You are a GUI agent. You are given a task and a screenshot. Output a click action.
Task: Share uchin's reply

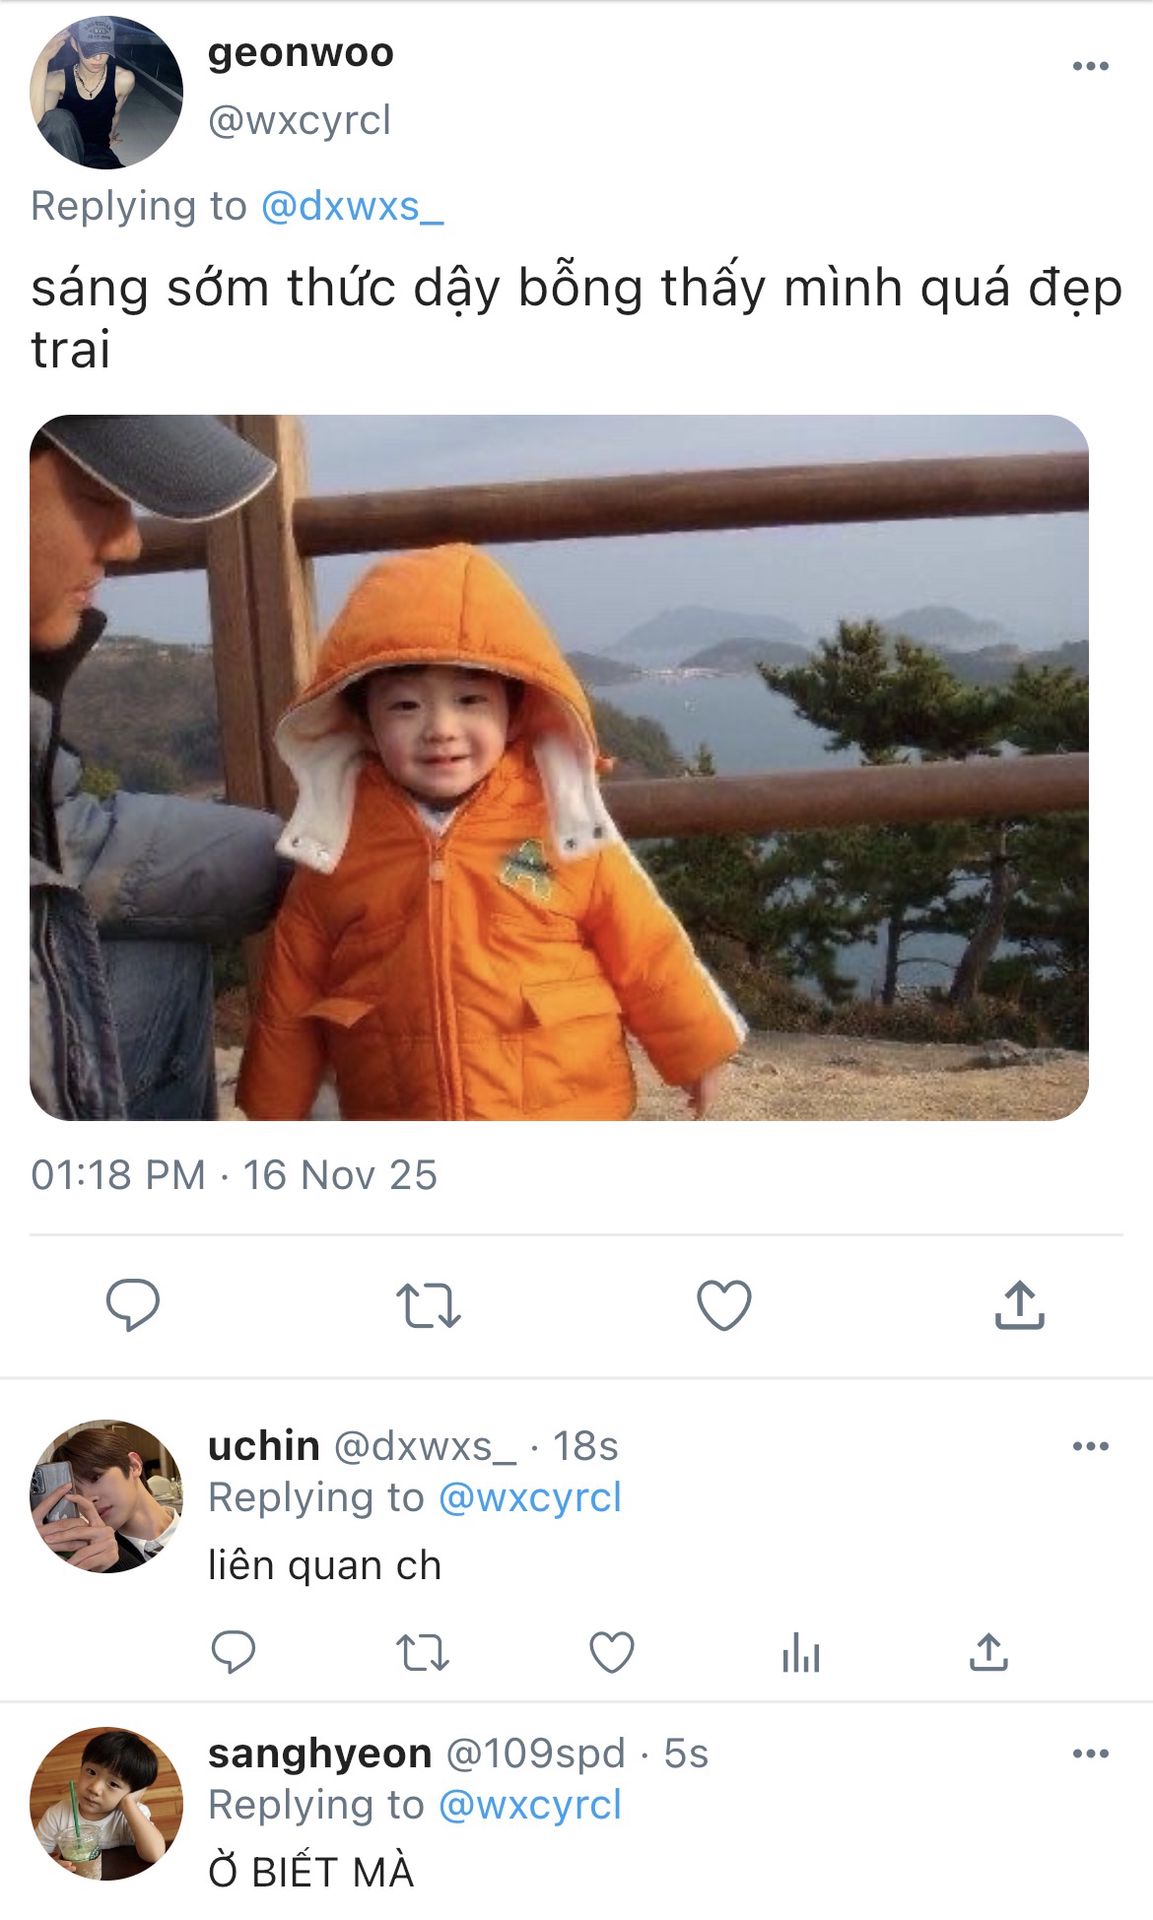[988, 1652]
